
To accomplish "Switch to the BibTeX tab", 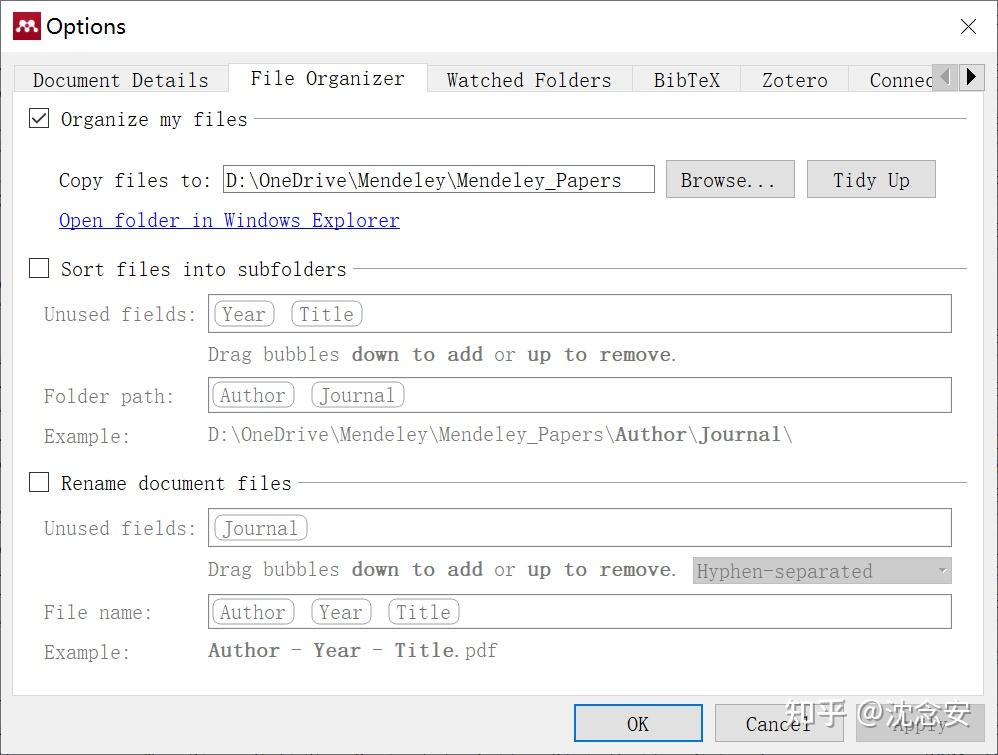I will pos(686,80).
